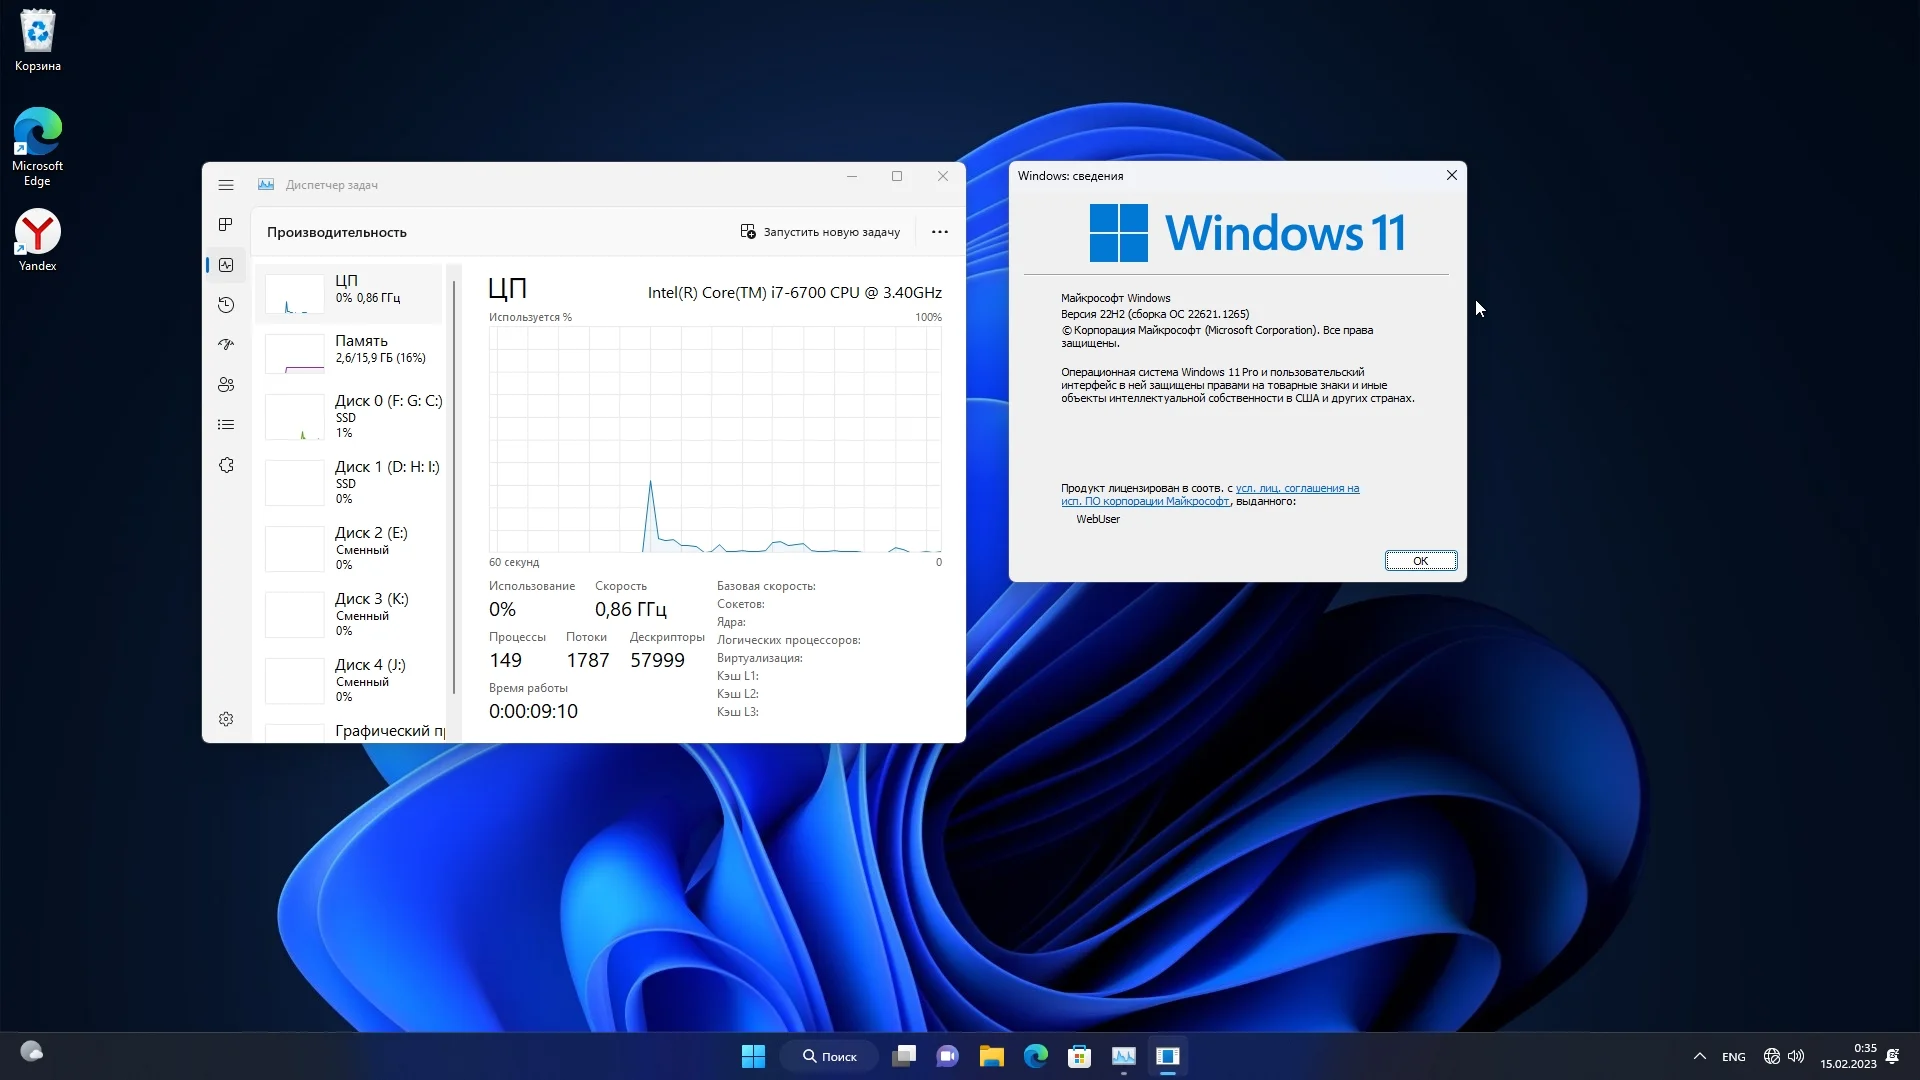Screen dimensions: 1920x1080
Task: Open the Microsoft license terms link
Action: tap(1297, 489)
